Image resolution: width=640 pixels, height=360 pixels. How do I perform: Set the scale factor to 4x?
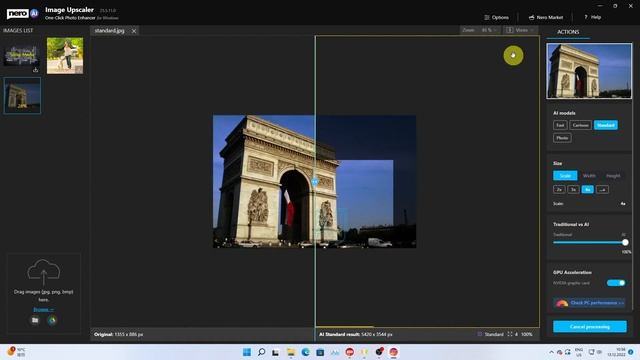pos(587,189)
